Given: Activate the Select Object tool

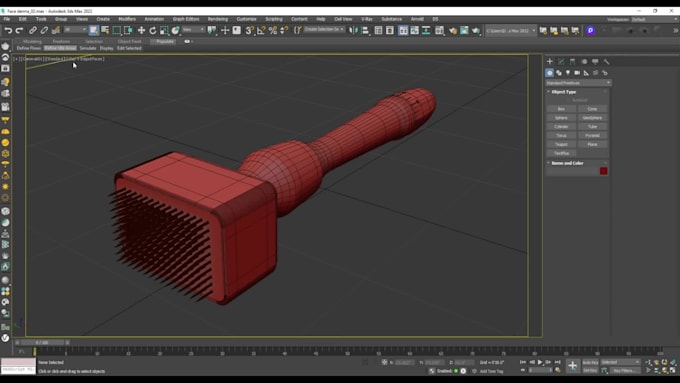Looking at the screenshot, I should (94, 30).
